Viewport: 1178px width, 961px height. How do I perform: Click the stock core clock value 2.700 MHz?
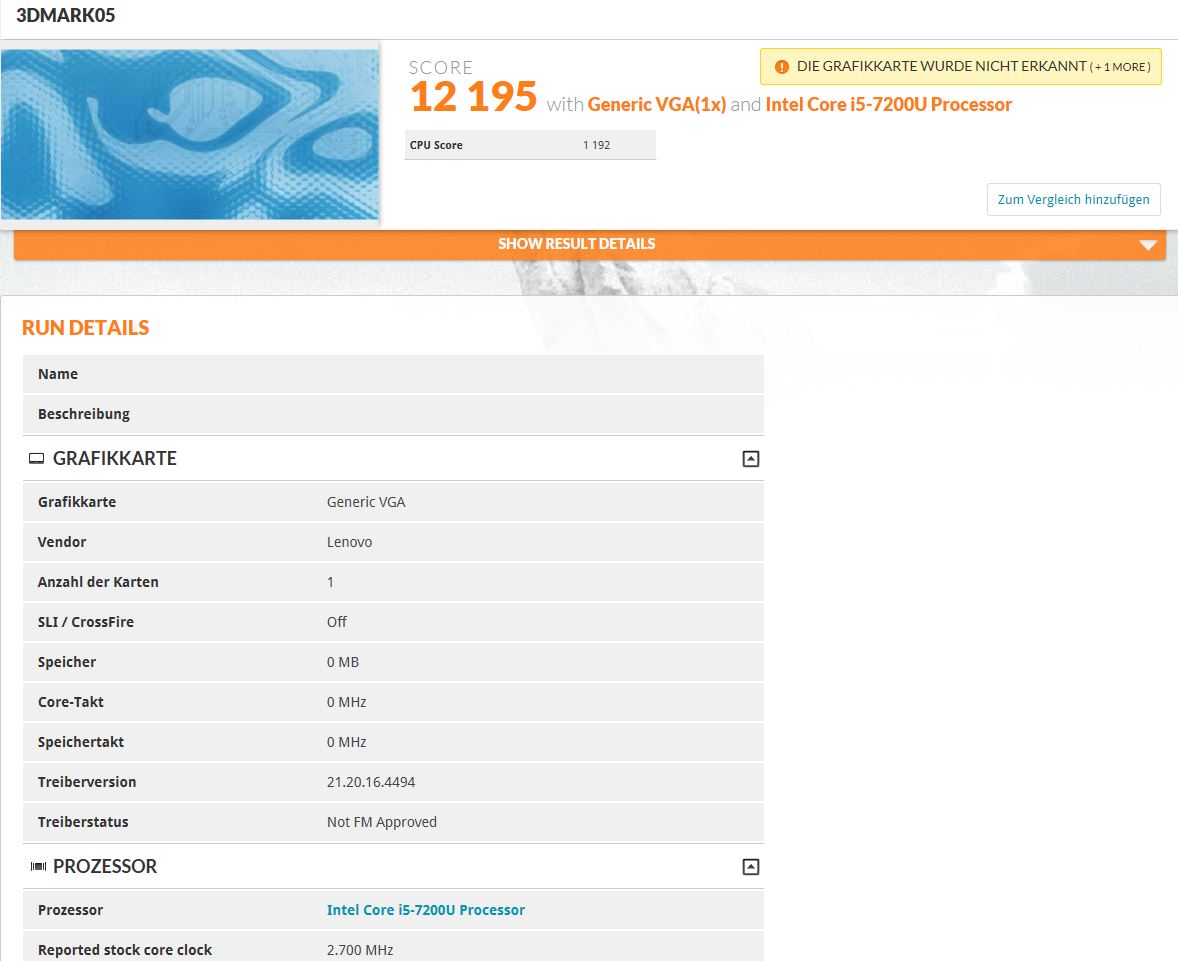pos(360,950)
